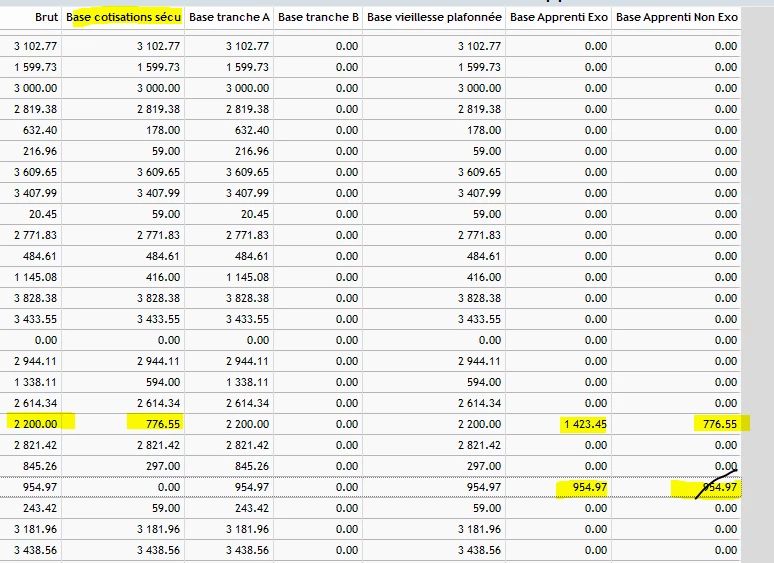The image size is (774, 563).
Task: Click highlighted 776.55 in Base cotisations sécu
Action: [163, 424]
